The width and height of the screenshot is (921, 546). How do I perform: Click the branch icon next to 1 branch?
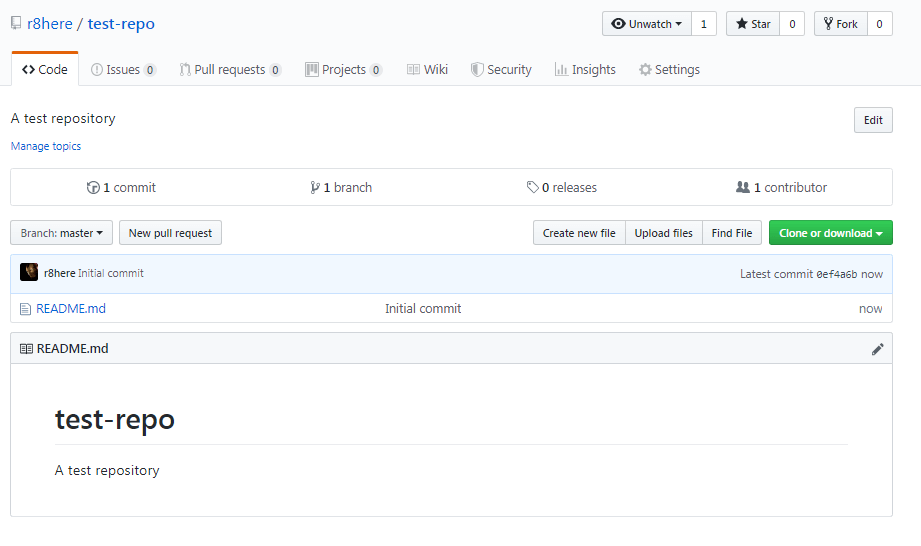315,187
